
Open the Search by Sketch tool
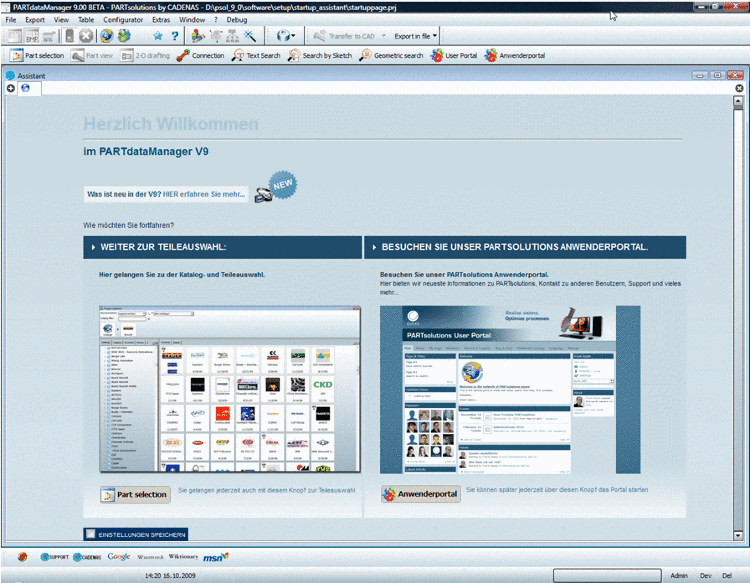coord(320,55)
